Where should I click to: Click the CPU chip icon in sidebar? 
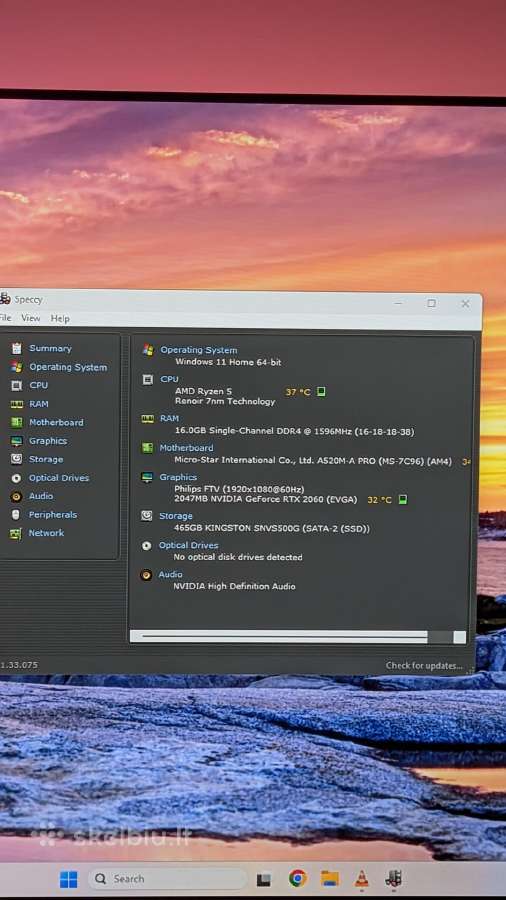17,385
